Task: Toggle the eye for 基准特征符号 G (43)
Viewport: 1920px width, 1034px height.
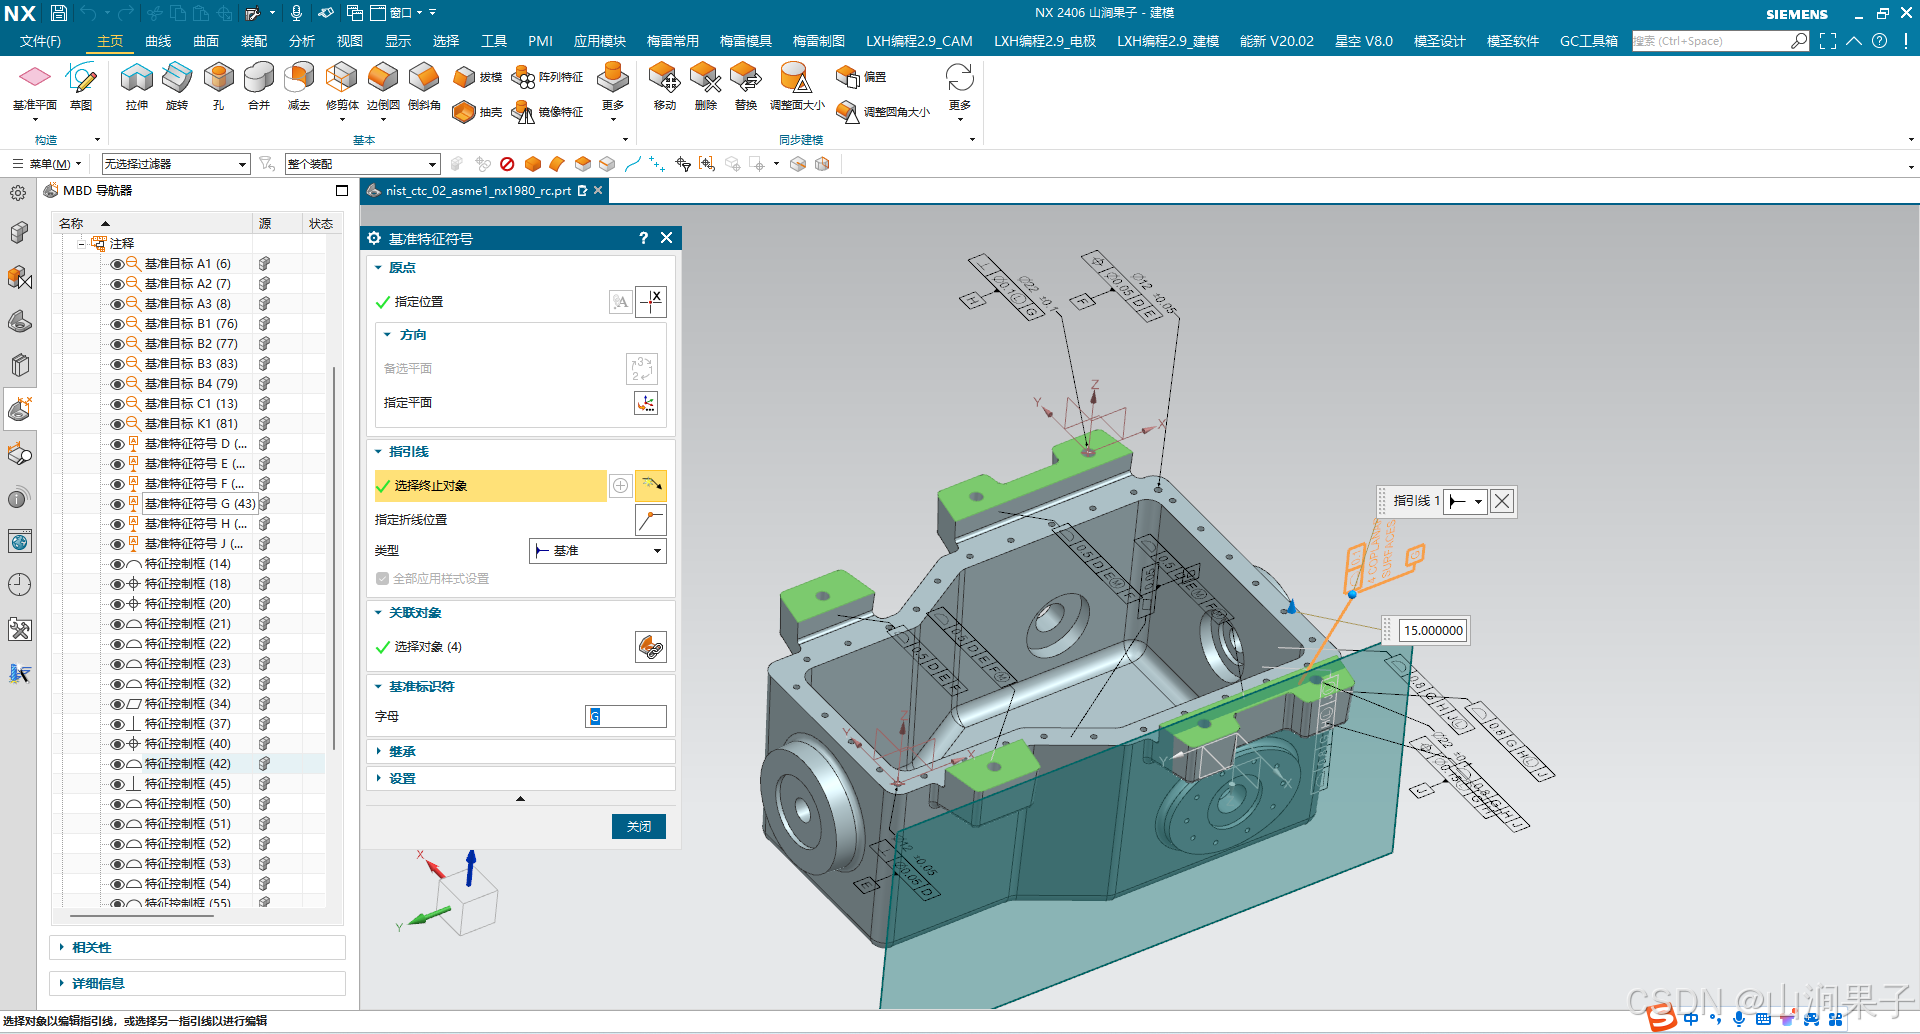Action: coord(117,504)
